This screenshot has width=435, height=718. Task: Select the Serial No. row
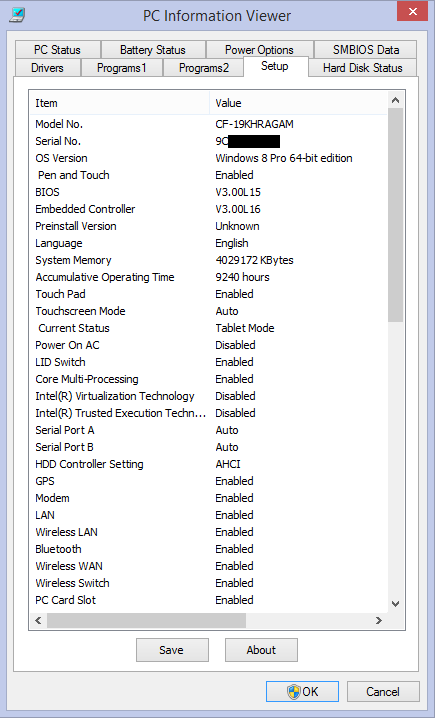[x=208, y=141]
